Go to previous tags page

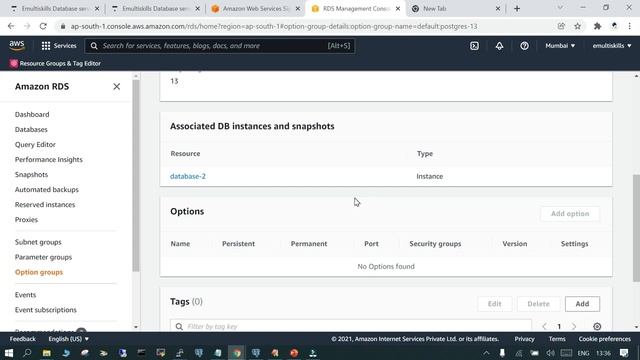point(544,326)
